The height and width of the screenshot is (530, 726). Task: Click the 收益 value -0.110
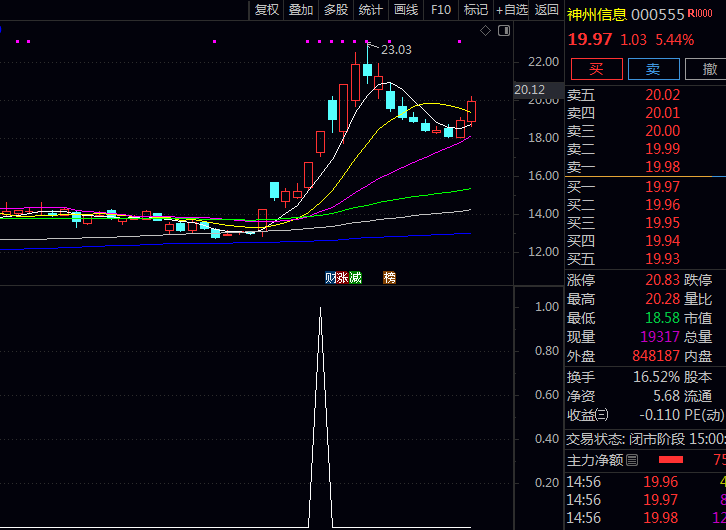660,415
